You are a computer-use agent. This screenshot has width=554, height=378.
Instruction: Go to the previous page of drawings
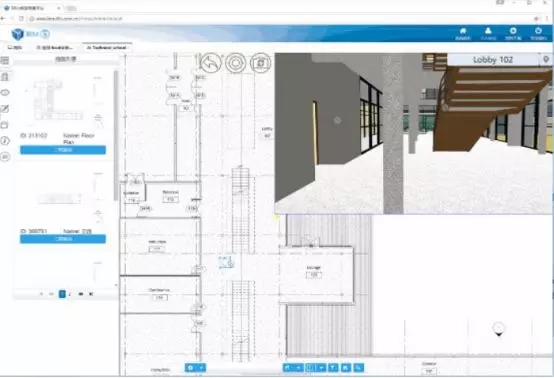point(52,294)
